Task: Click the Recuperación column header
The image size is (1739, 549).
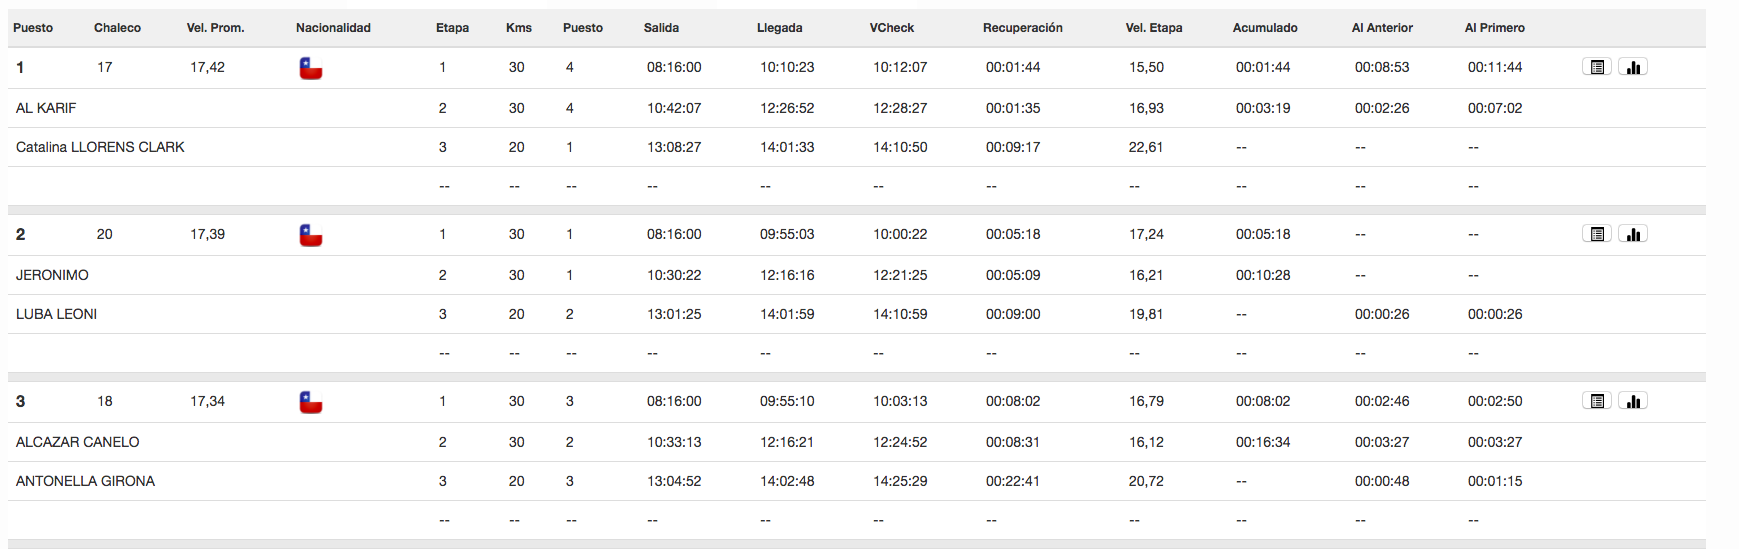Action: click(x=1022, y=28)
